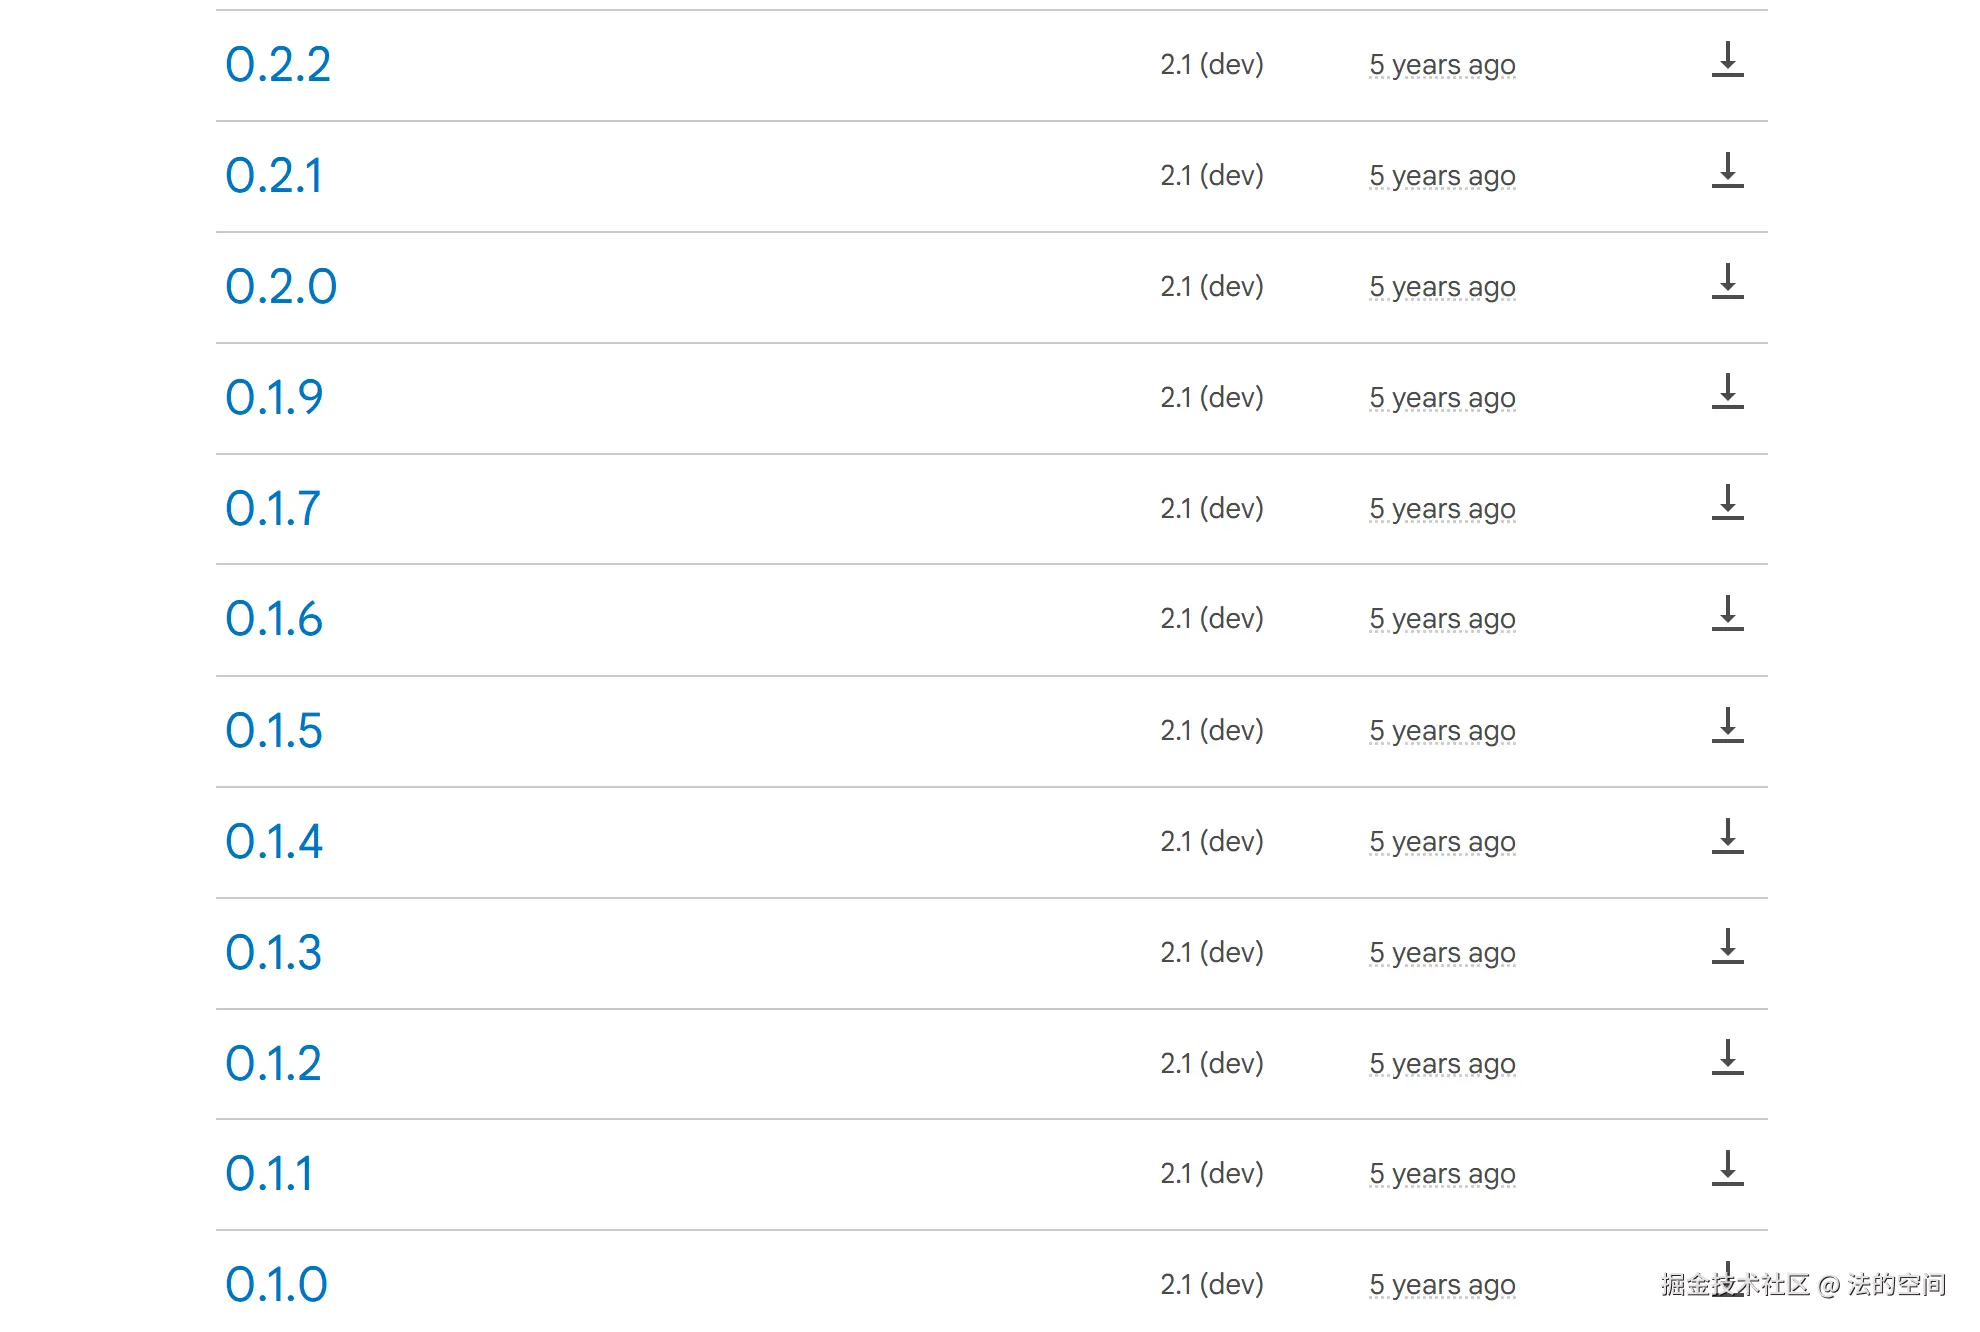
Task: Download version 0.1.9 archive
Action: pyautogui.click(x=1727, y=392)
